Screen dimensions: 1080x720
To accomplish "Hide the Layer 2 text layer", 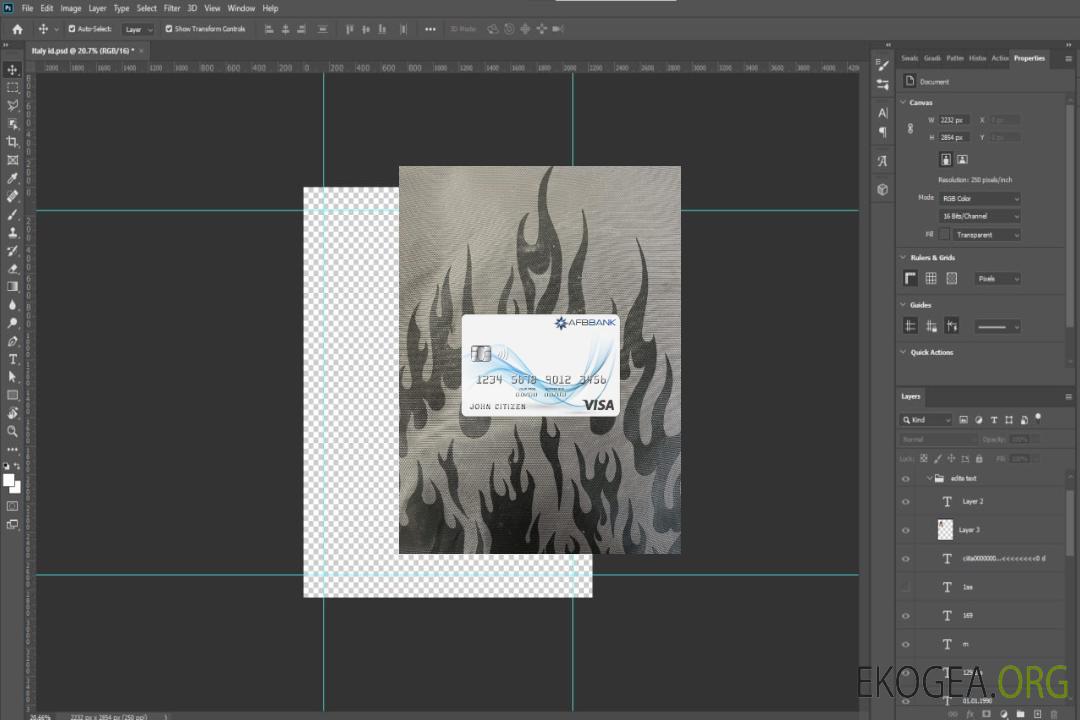I will pos(906,502).
